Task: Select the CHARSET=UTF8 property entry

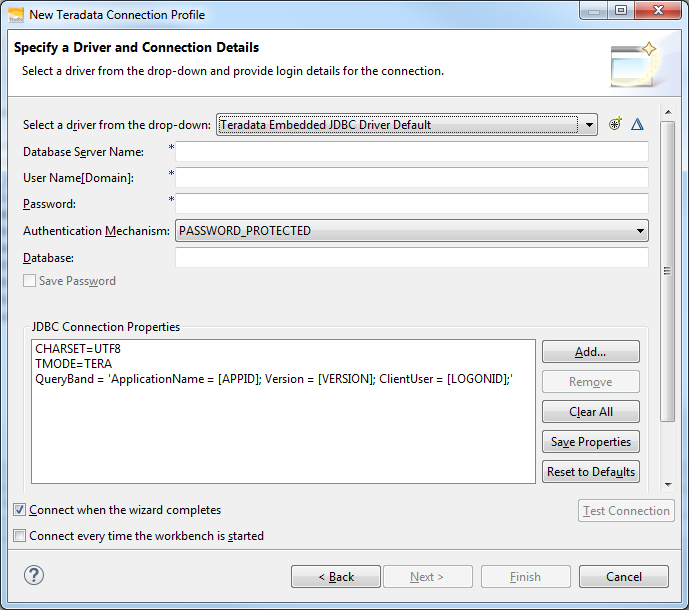Action: 78,349
